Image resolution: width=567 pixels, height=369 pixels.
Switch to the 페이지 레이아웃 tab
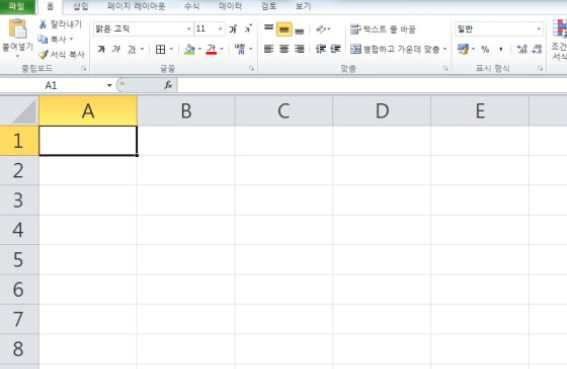(x=136, y=6)
